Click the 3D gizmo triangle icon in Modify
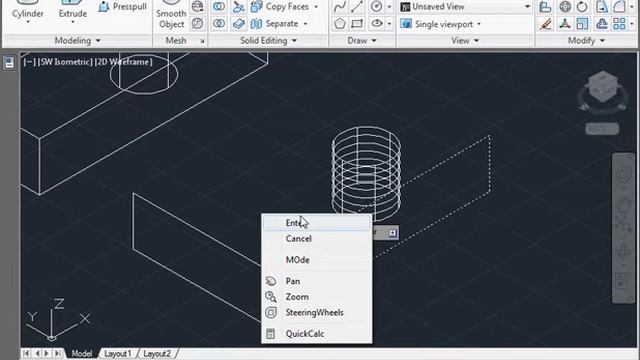 (564, 24)
